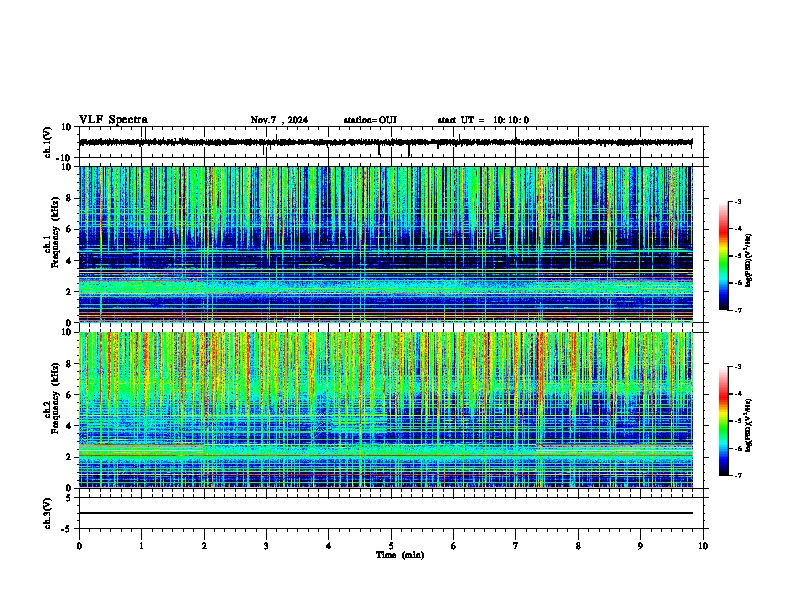The image size is (792, 612).
Task: Click time axis tick label "10"
Action: [703, 546]
